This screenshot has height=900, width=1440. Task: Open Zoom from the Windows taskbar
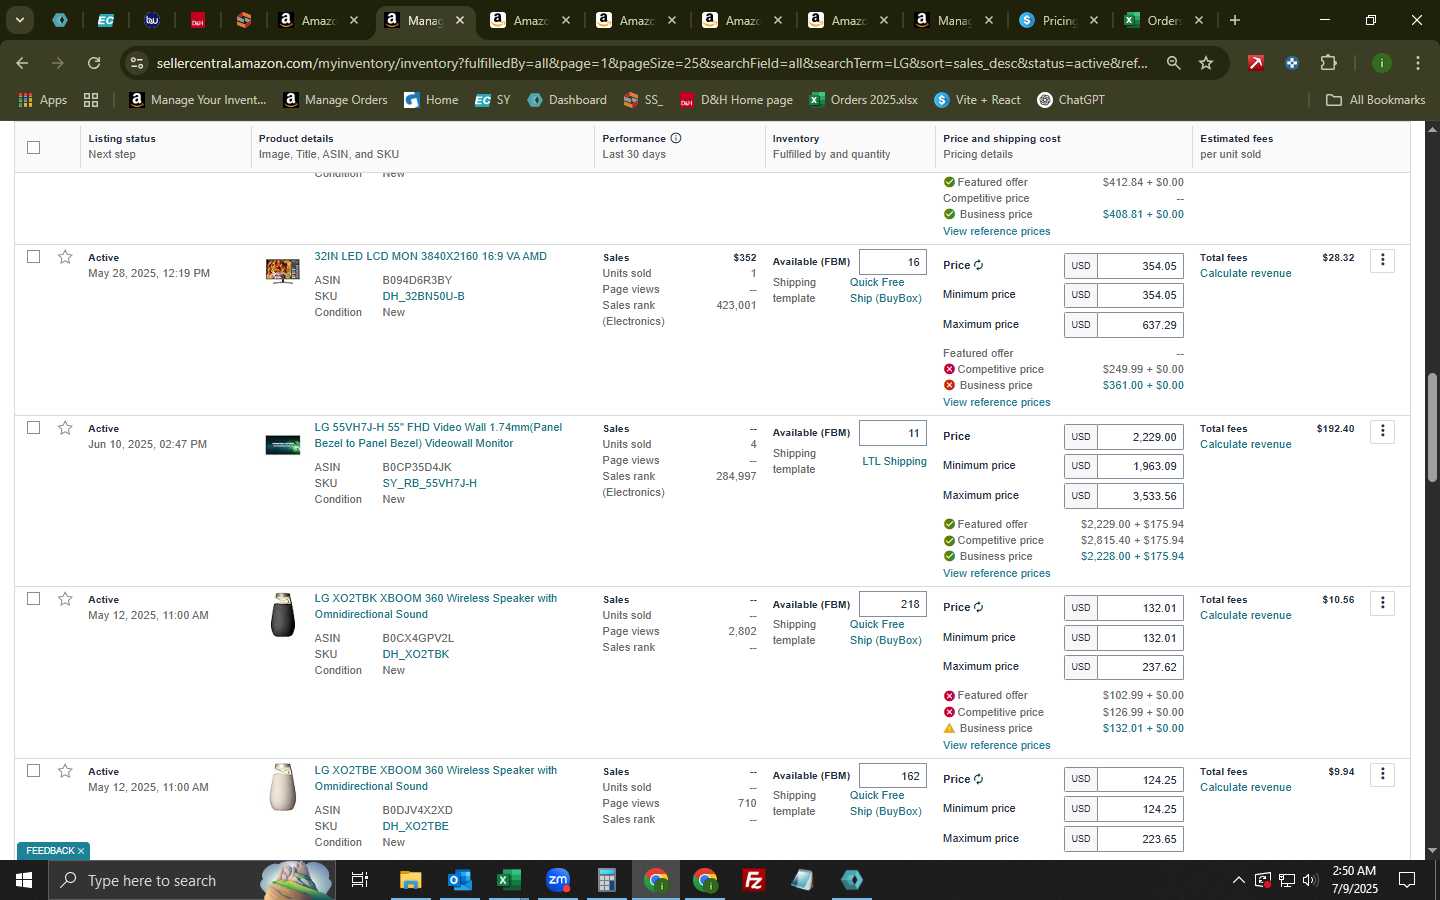[557, 880]
